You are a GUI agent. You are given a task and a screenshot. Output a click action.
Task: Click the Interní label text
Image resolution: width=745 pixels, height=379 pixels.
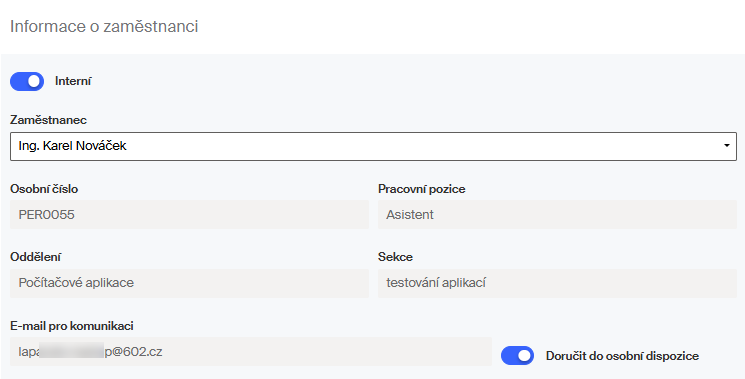pyautogui.click(x=73, y=81)
